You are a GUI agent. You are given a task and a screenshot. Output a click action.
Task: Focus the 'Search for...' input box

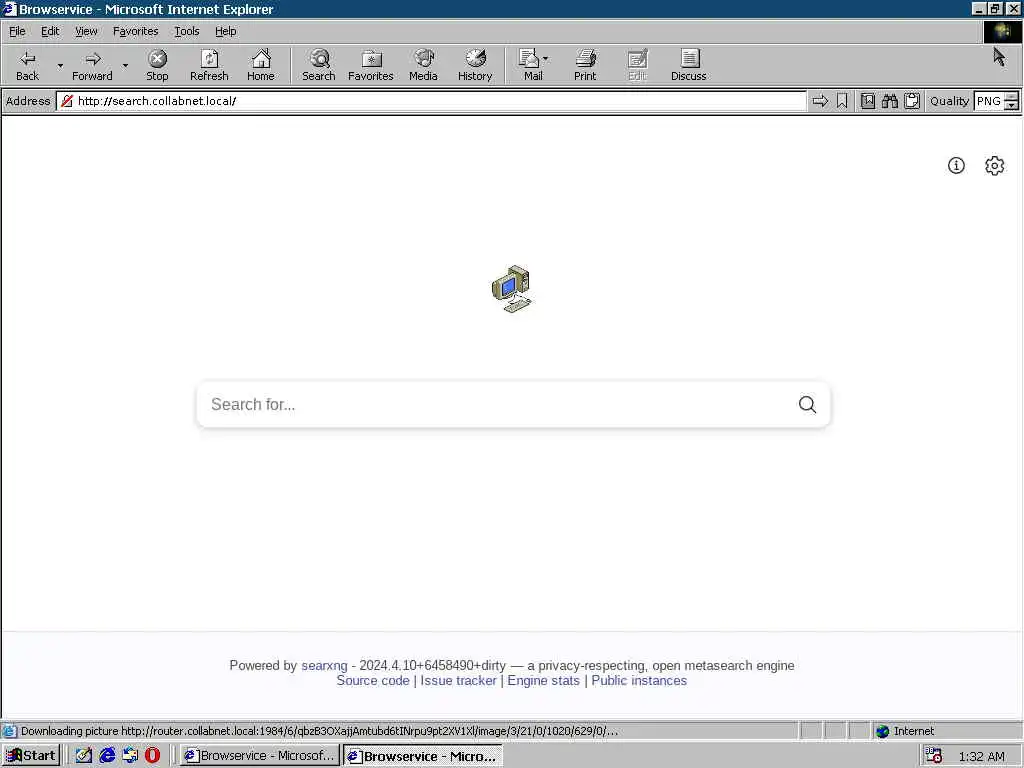coord(496,404)
